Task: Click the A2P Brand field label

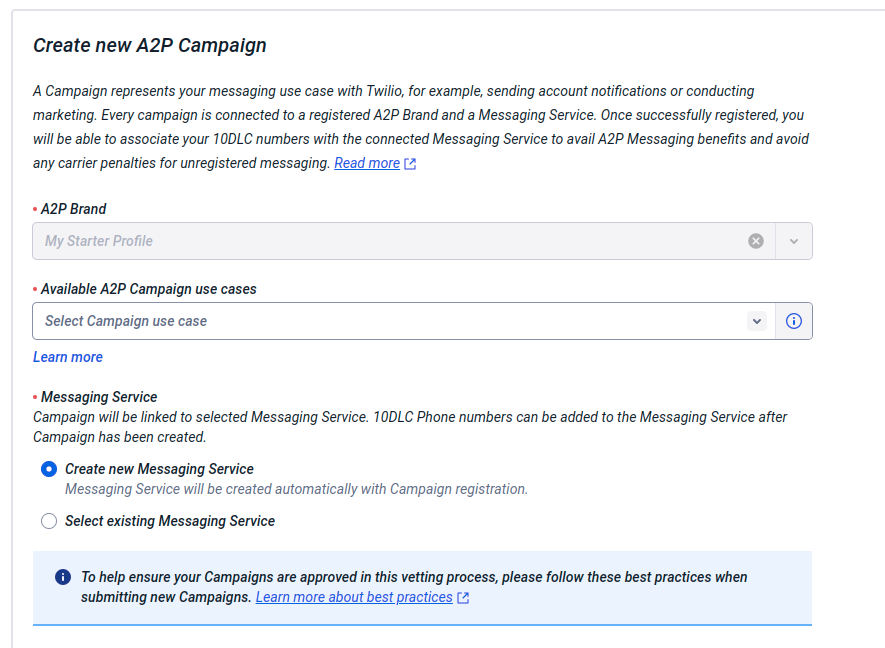Action: 73,209
